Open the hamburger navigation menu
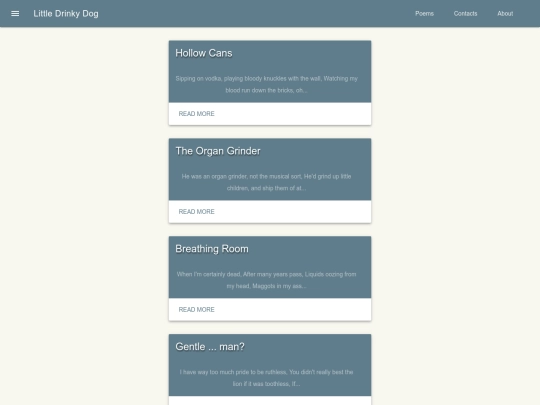Image resolution: width=540 pixels, height=405 pixels. click(15, 13)
